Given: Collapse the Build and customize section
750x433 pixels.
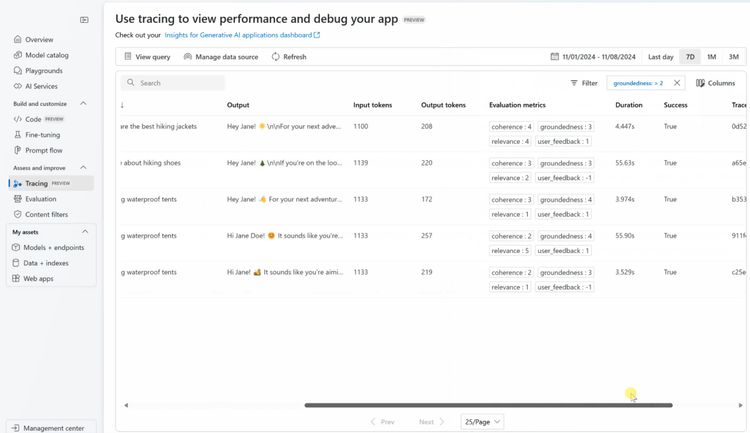Looking at the screenshot, I should coord(83,103).
